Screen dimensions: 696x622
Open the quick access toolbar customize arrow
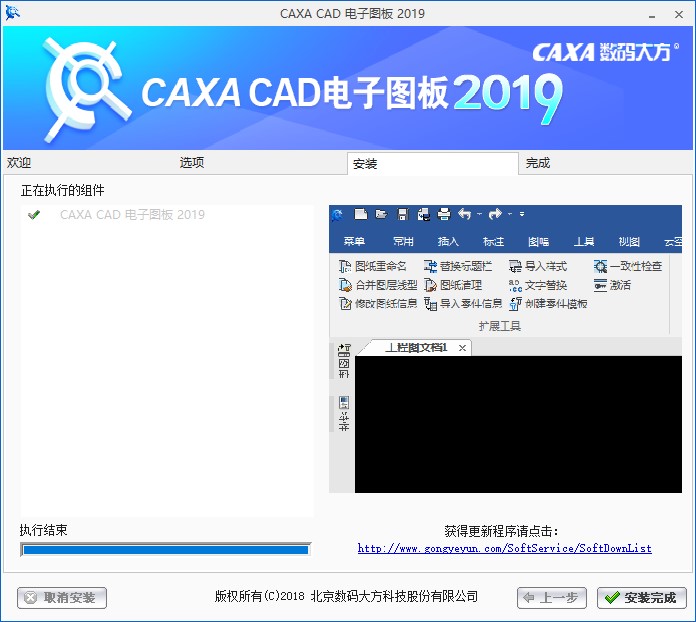[522, 214]
